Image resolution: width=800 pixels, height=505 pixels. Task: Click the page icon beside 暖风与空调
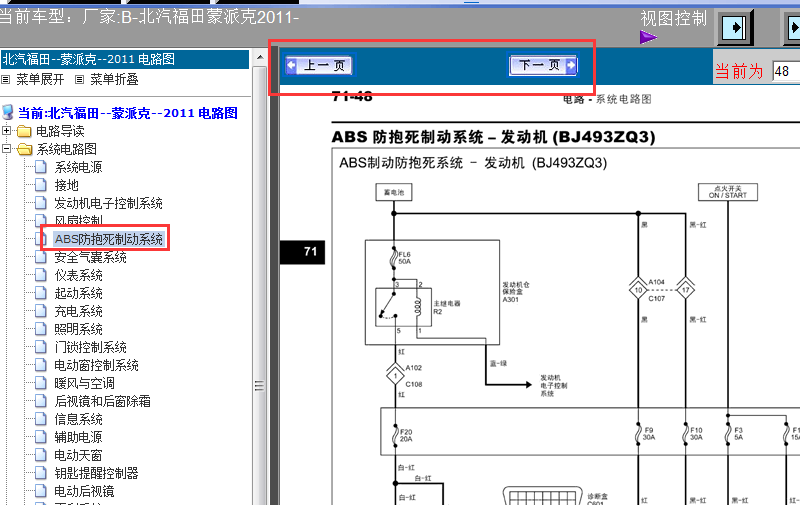[x=40, y=383]
